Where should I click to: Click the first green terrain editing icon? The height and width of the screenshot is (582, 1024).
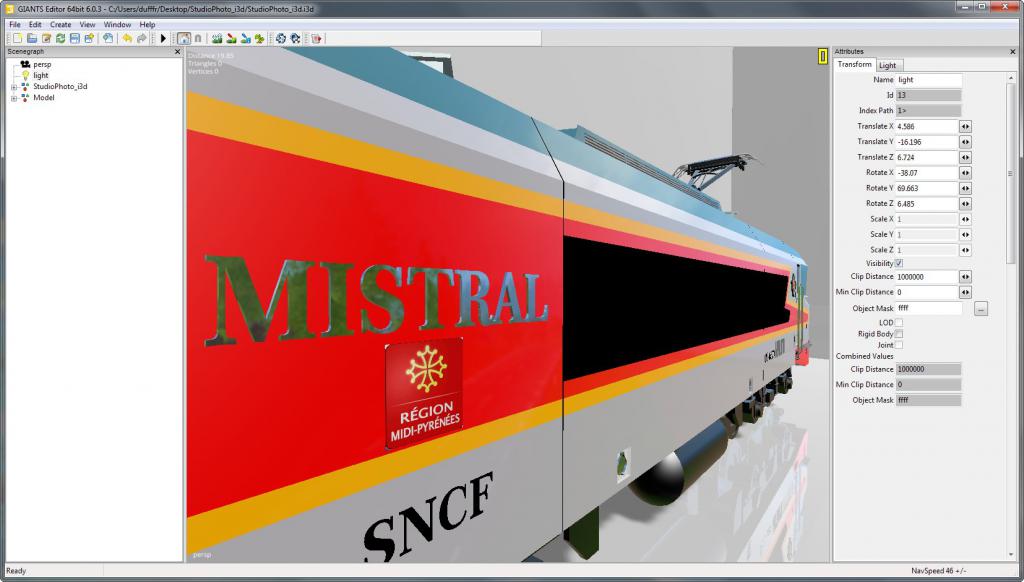click(217, 39)
